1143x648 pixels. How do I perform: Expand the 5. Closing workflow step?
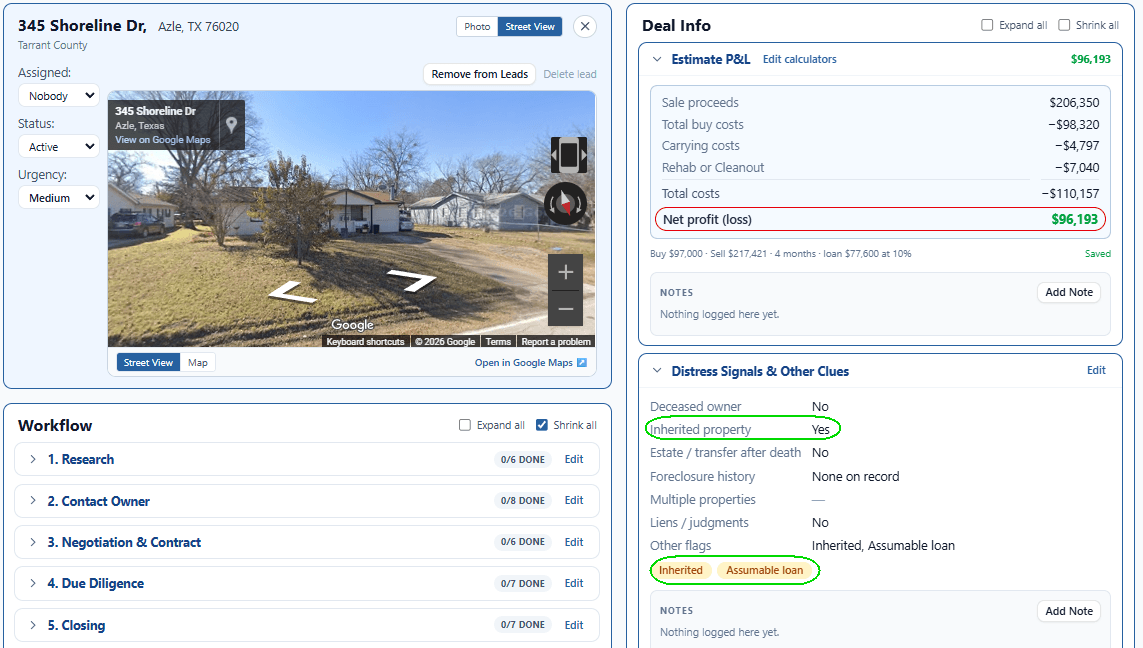point(33,625)
